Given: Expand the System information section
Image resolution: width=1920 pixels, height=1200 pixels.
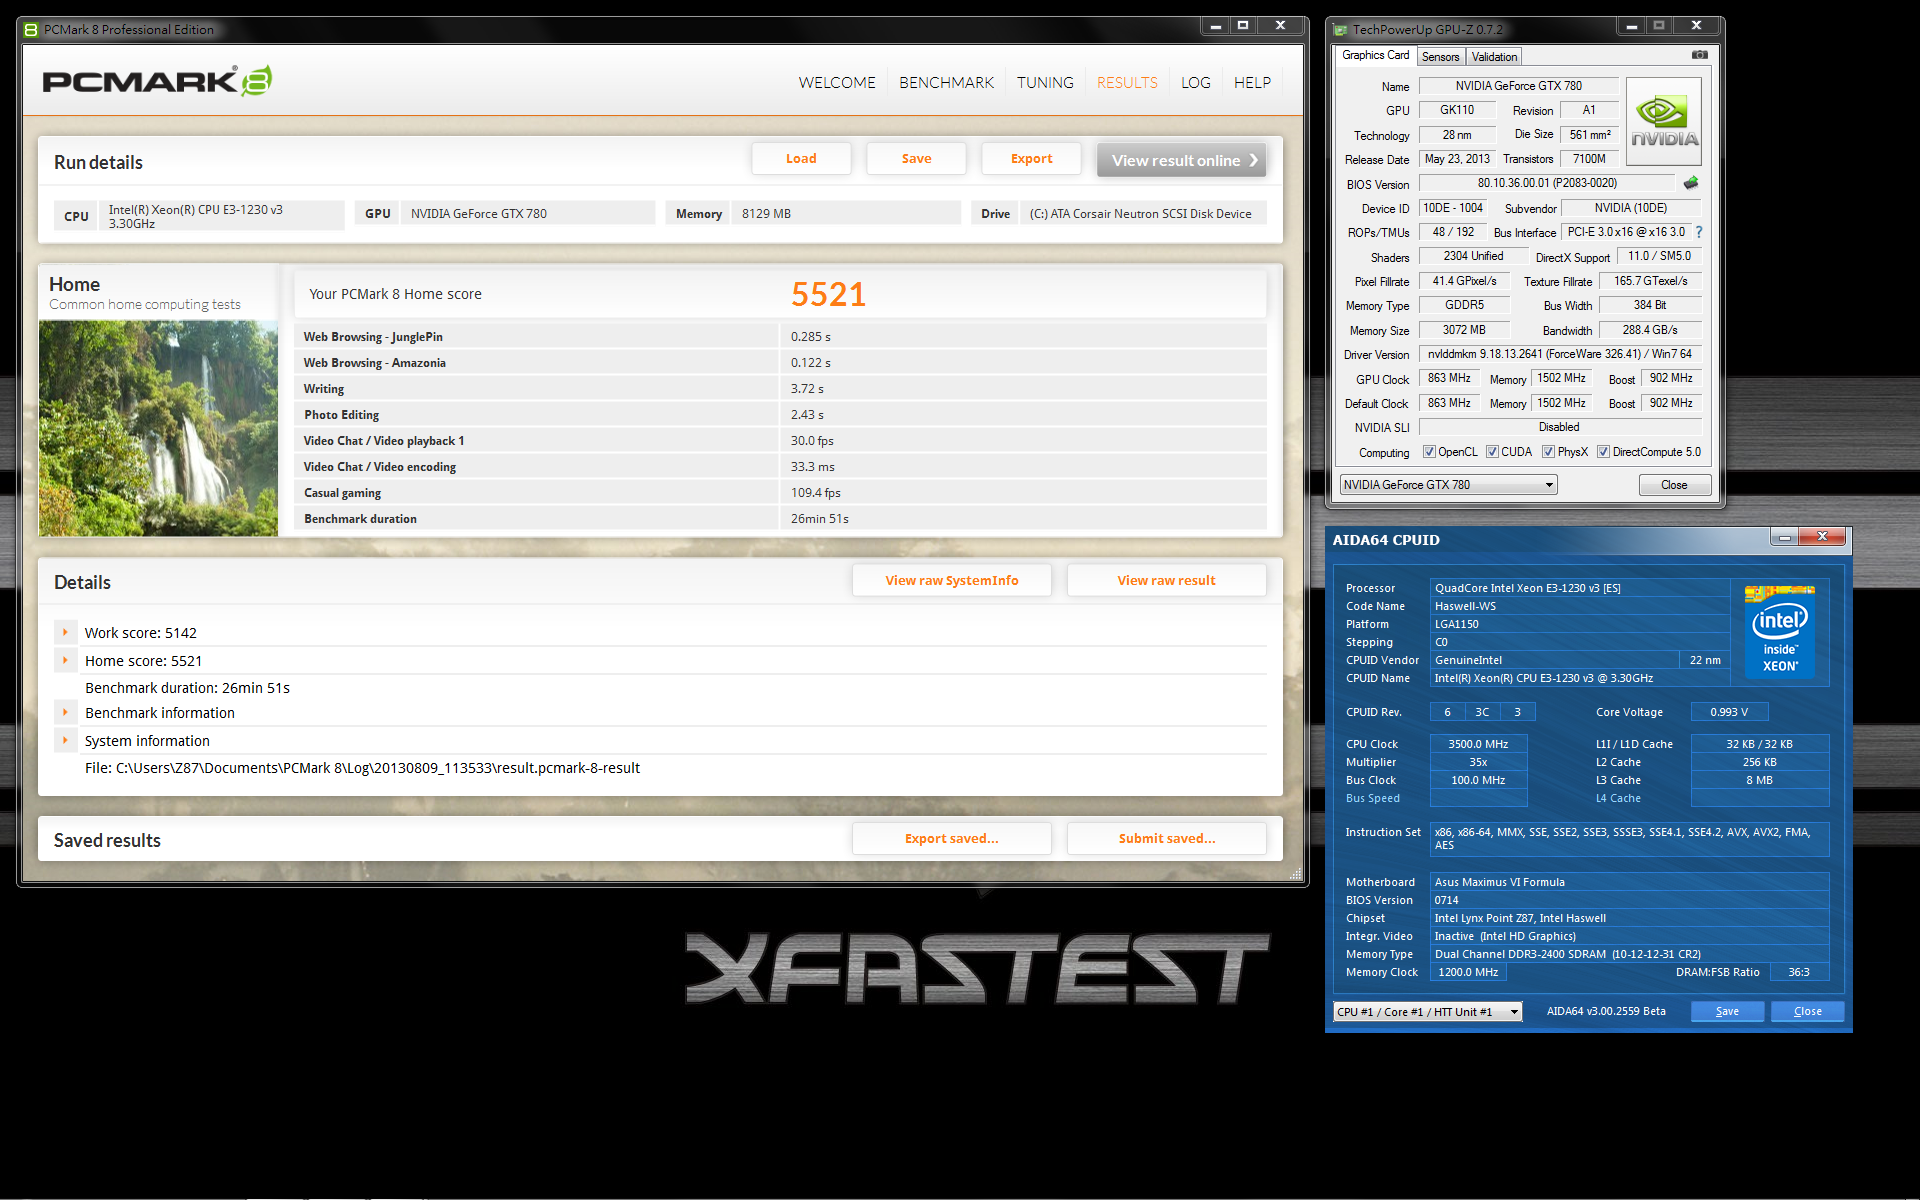Looking at the screenshot, I should point(65,740).
